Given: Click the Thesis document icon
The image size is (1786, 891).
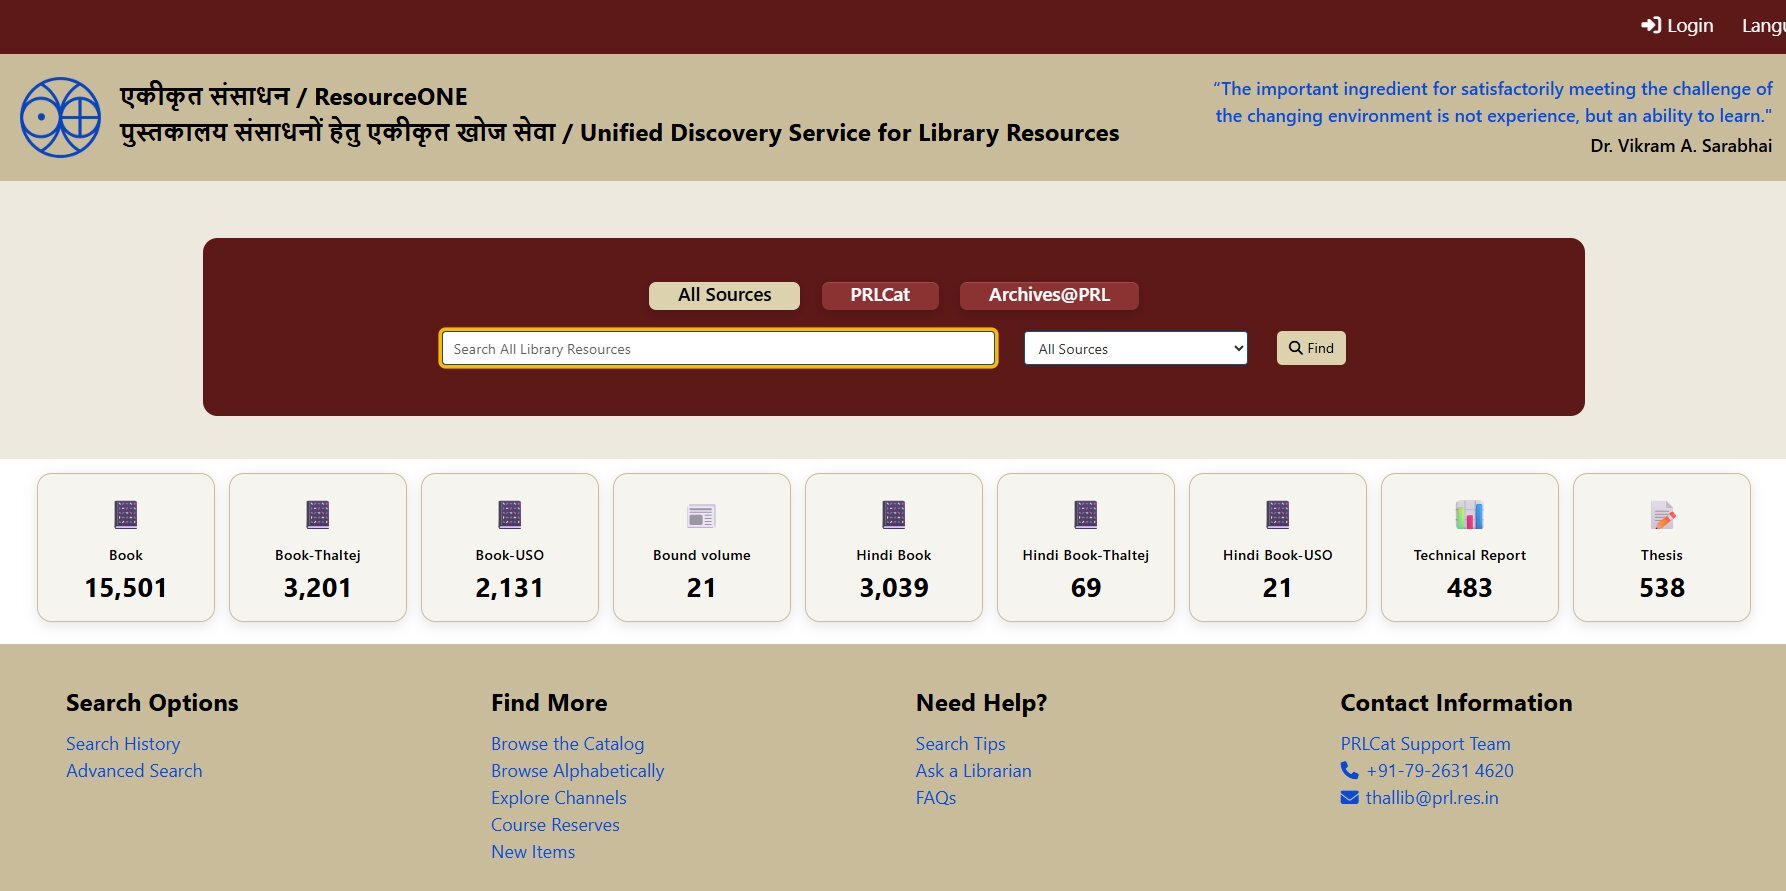Looking at the screenshot, I should click(x=1662, y=515).
